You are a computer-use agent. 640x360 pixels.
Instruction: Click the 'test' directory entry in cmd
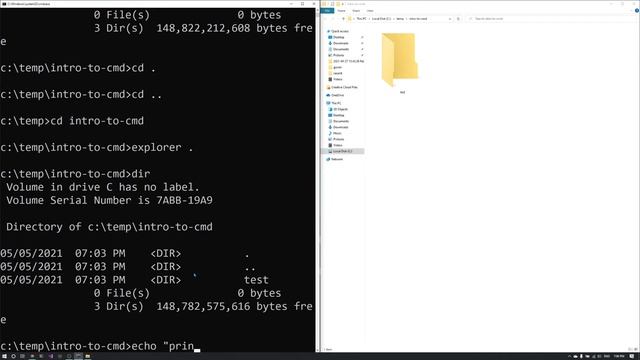(x=256, y=280)
